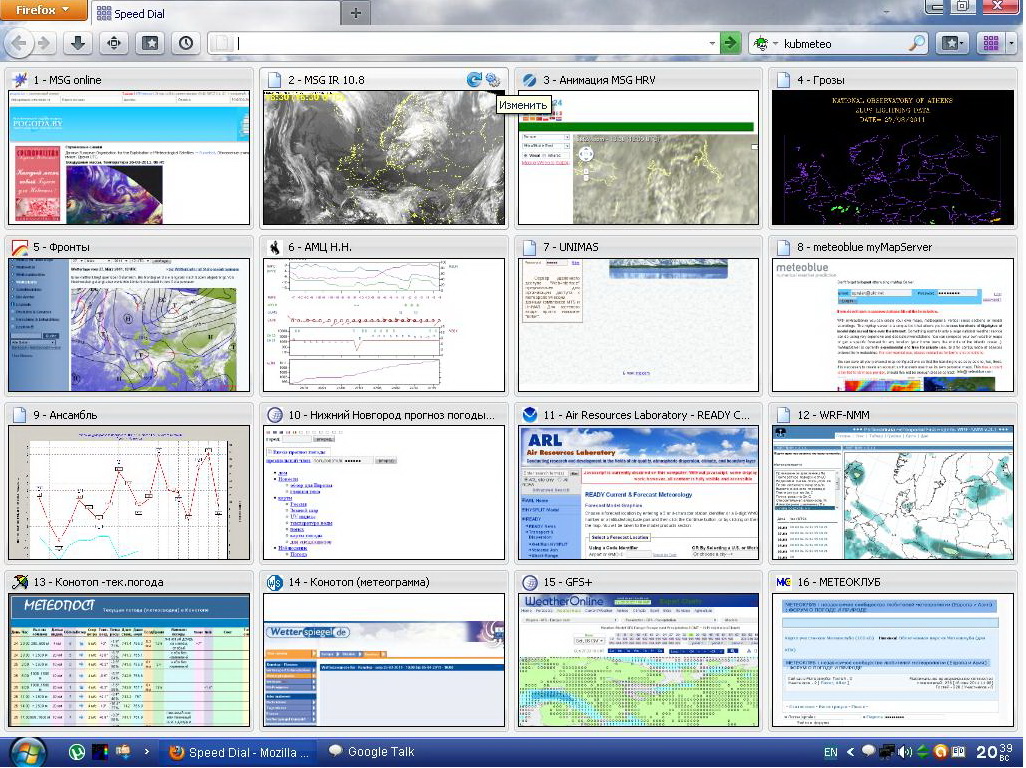The height and width of the screenshot is (768, 1026).
Task: Open History via the clock icon
Action: coord(185,43)
